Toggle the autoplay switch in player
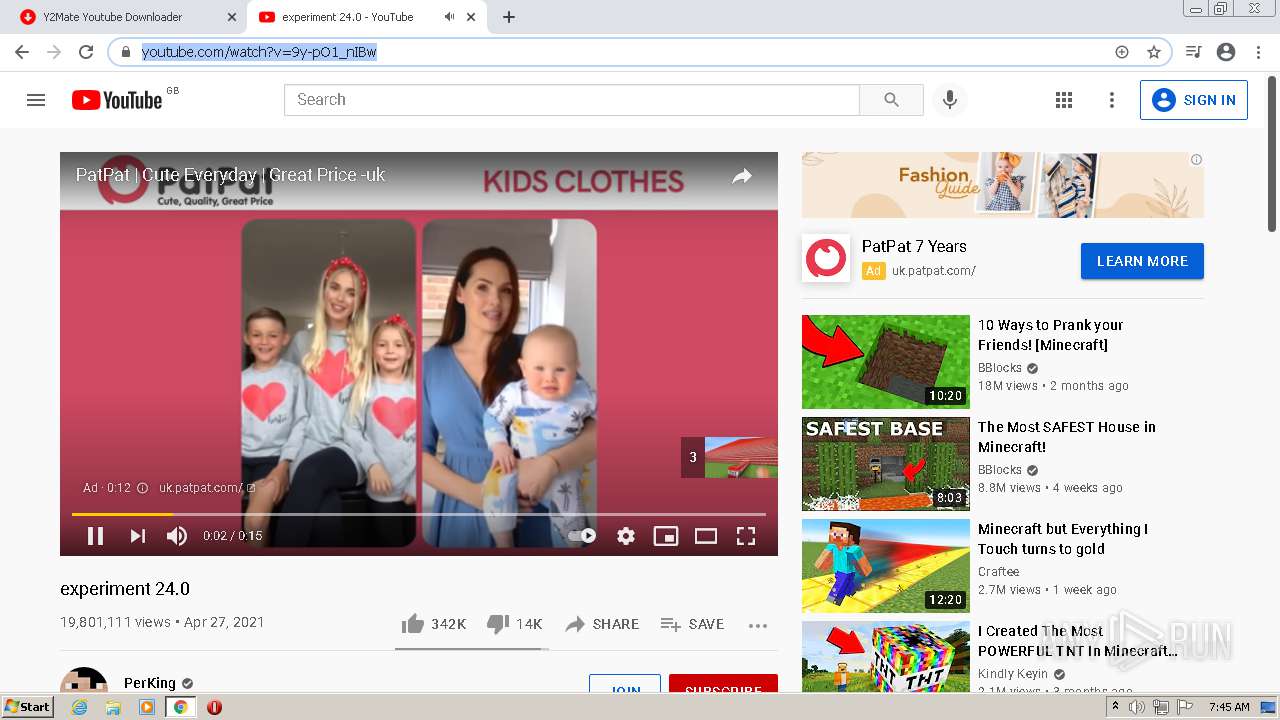Viewport: 1280px width, 720px height. tap(582, 536)
